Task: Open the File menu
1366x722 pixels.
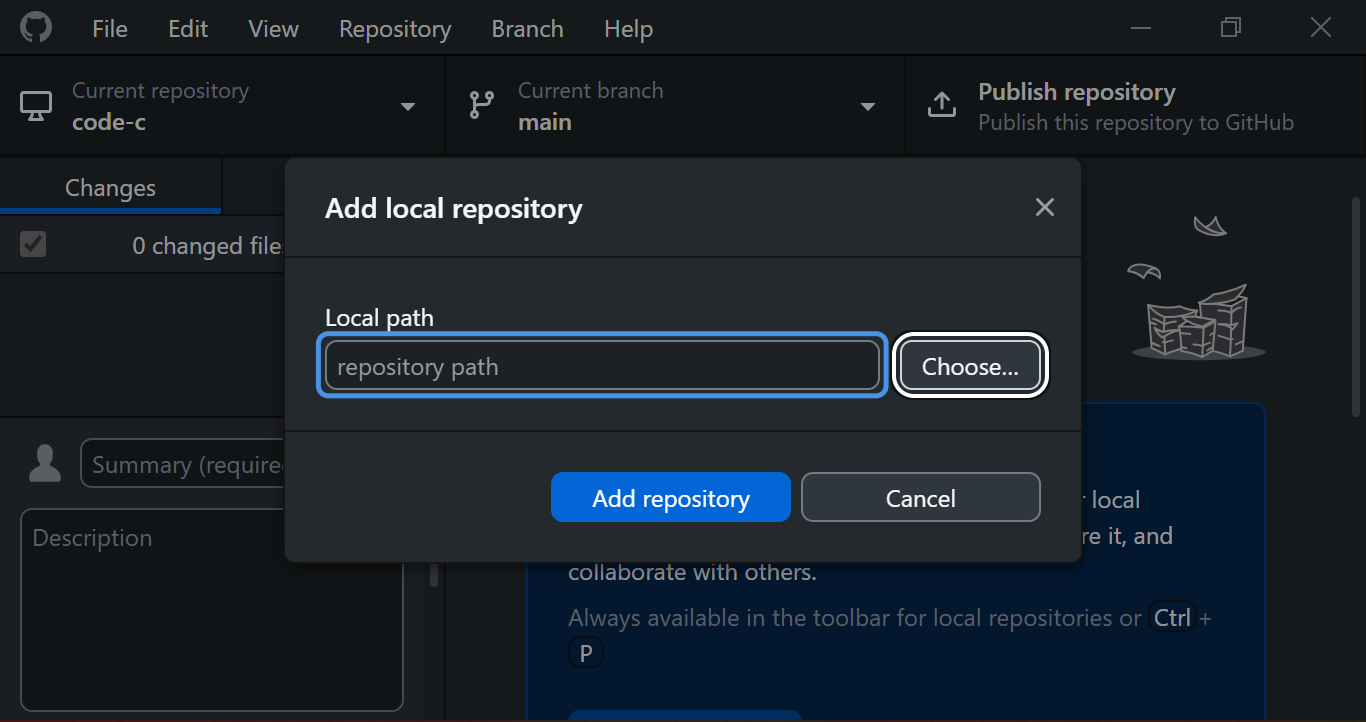Action: (110, 29)
